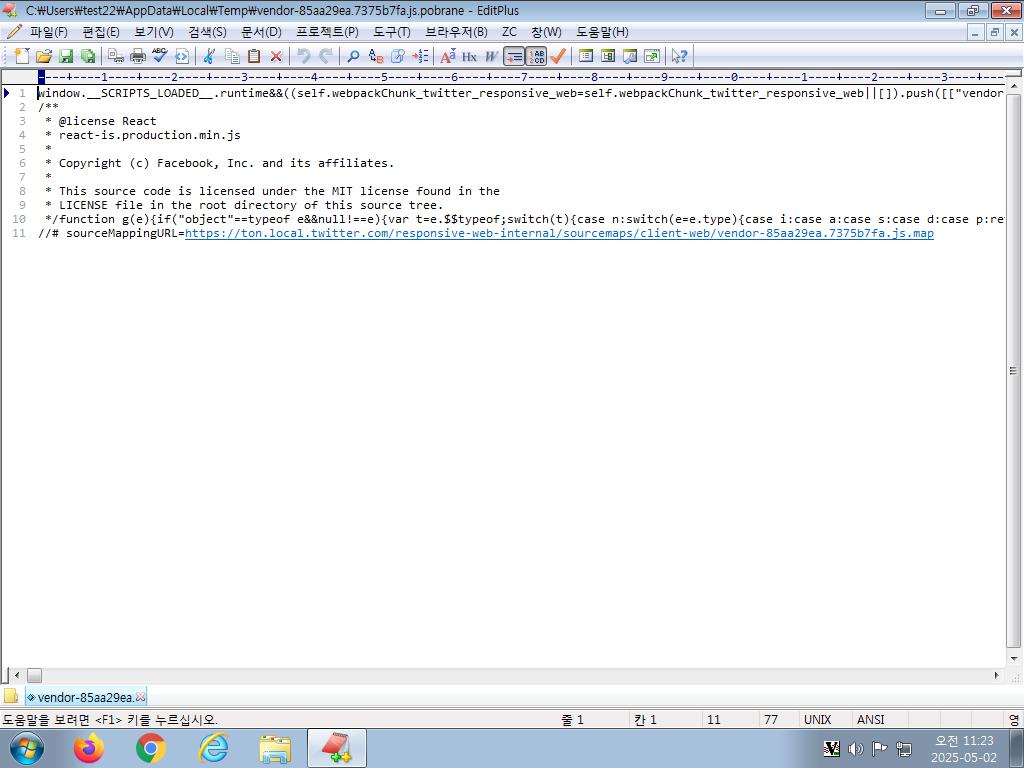Open Find with the magnifier icon
The height and width of the screenshot is (768, 1024).
pyautogui.click(x=353, y=56)
